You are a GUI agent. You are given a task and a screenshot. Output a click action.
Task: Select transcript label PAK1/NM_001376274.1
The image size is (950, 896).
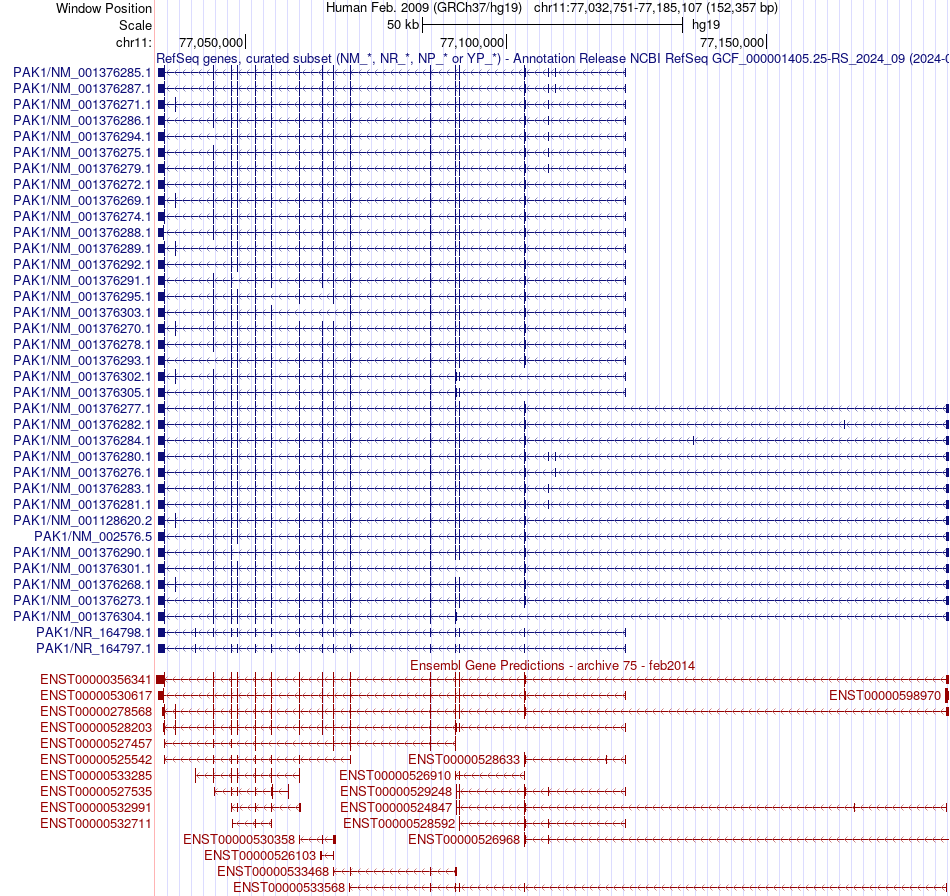point(82,216)
